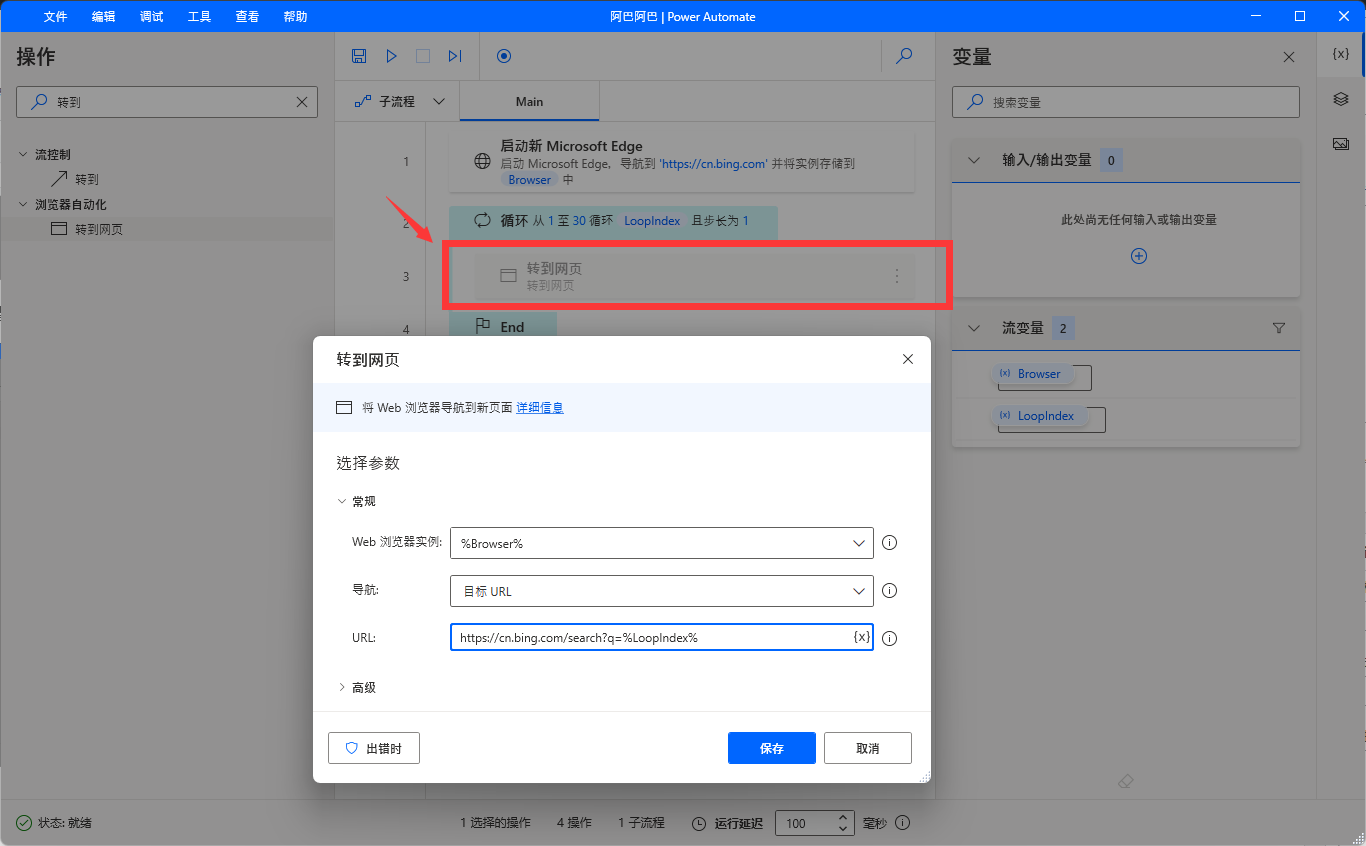Add a new input/output variable plus icon
Viewport: 1366px width, 846px height.
1138,256
